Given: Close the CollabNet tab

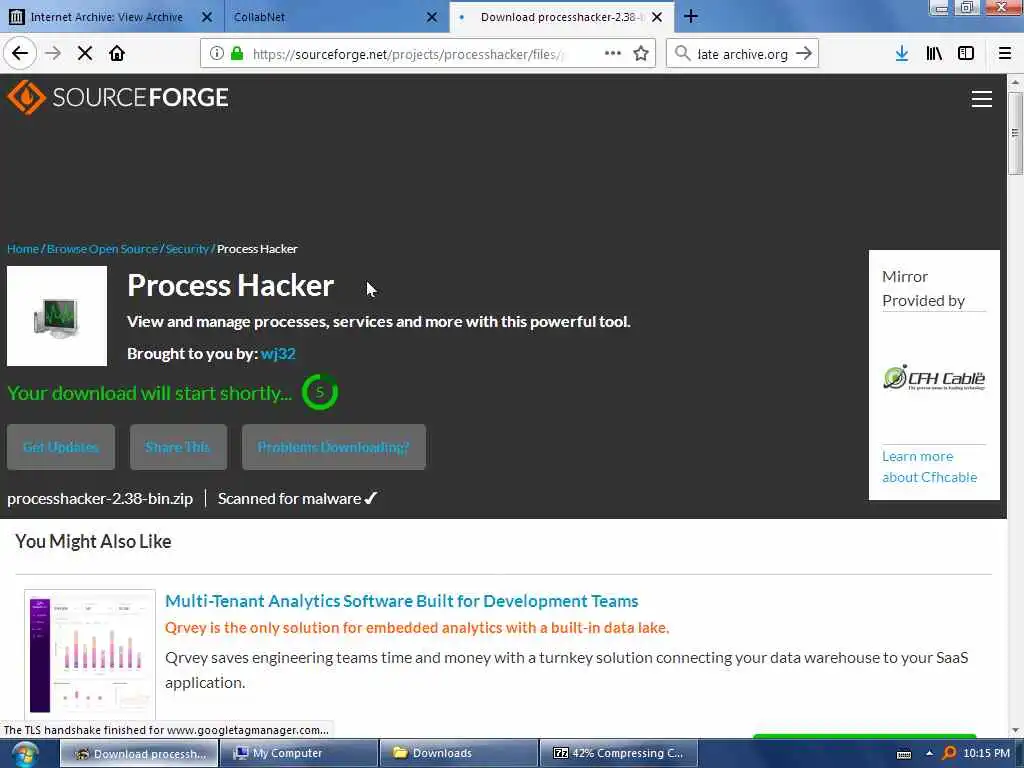Looking at the screenshot, I should pyautogui.click(x=432, y=17).
